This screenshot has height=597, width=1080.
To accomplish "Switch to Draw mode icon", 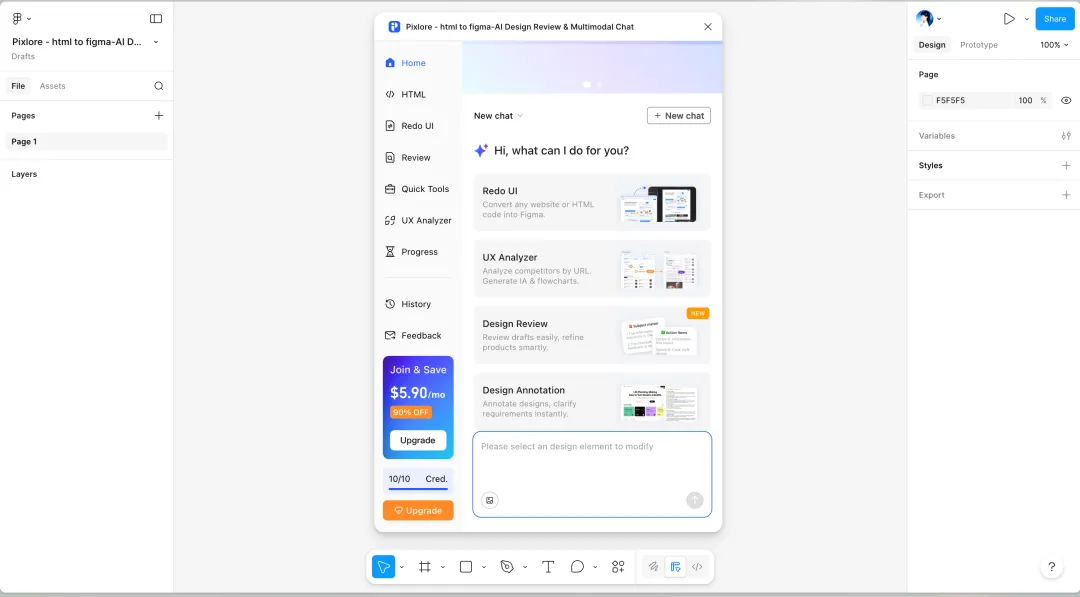I will point(653,567).
